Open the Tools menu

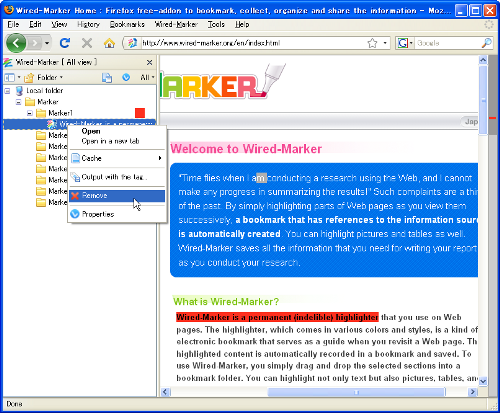pos(216,24)
